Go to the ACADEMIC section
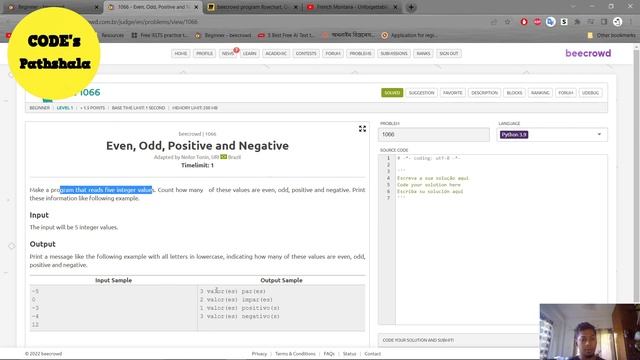The width and height of the screenshot is (640, 360). click(x=276, y=53)
